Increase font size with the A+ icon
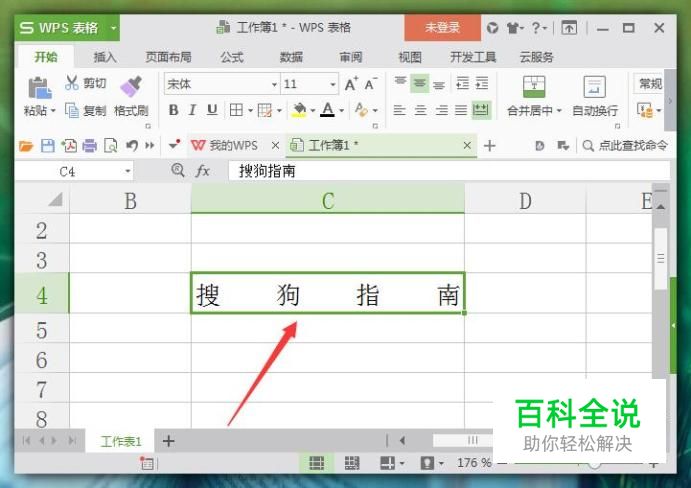The height and width of the screenshot is (488, 691). pos(351,84)
